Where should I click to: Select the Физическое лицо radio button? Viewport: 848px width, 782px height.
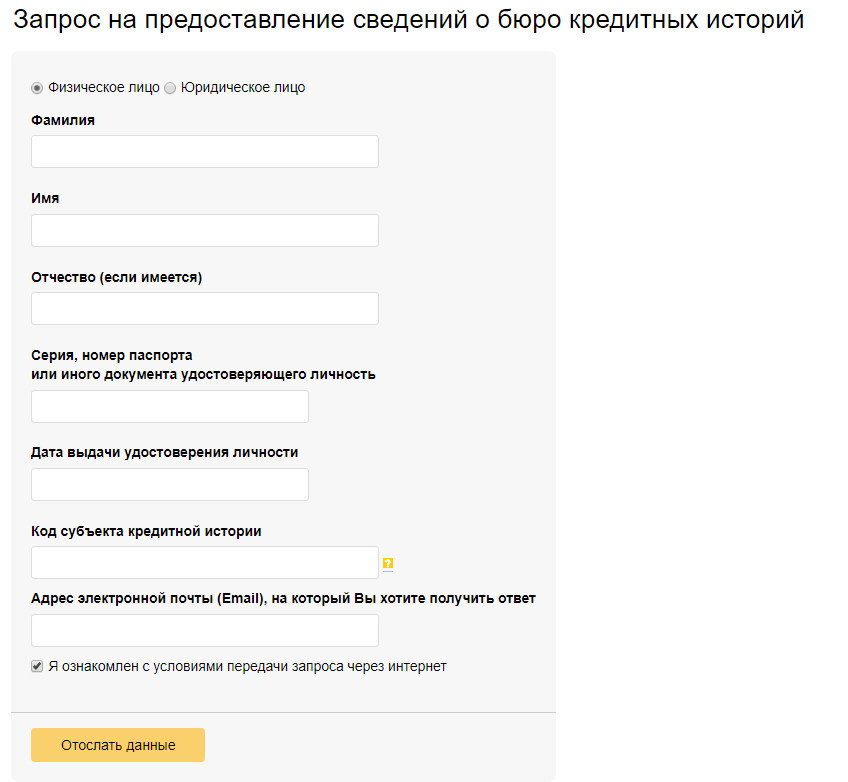click(x=36, y=88)
